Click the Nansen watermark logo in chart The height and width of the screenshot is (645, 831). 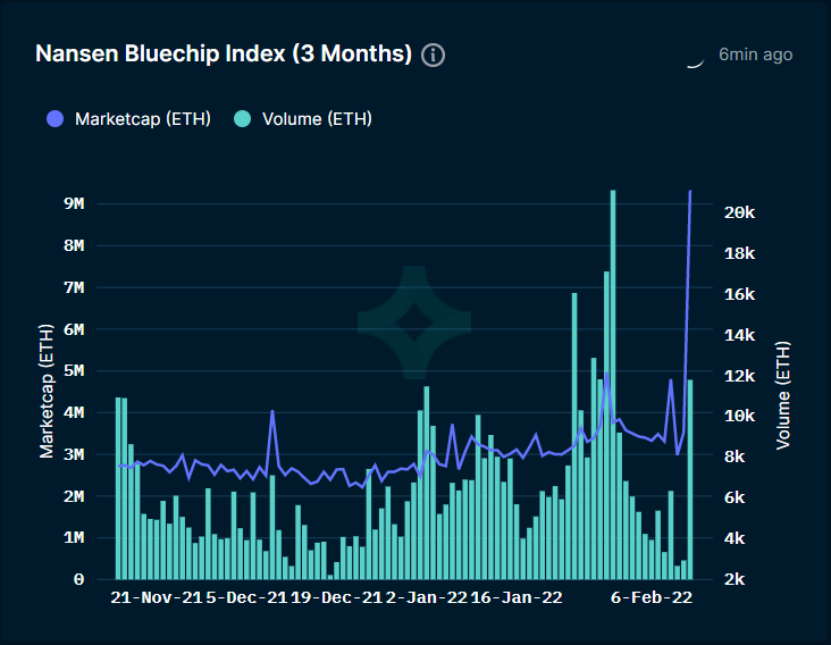414,322
